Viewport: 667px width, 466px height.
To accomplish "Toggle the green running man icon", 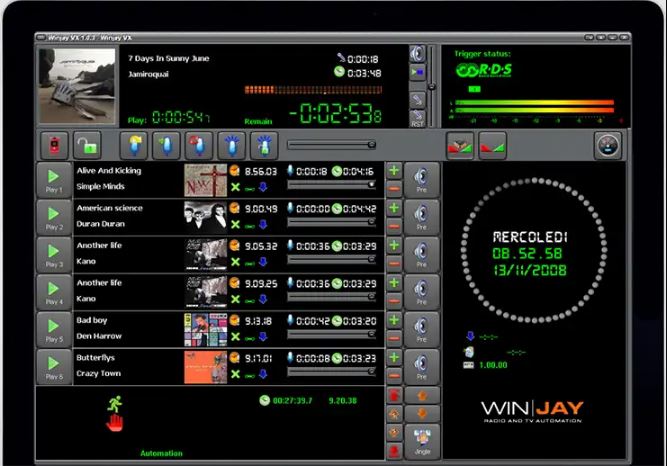I will click(114, 404).
